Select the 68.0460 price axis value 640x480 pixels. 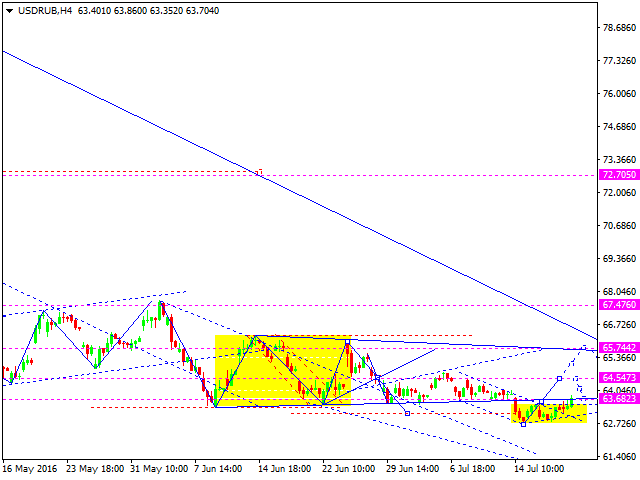(x=619, y=291)
